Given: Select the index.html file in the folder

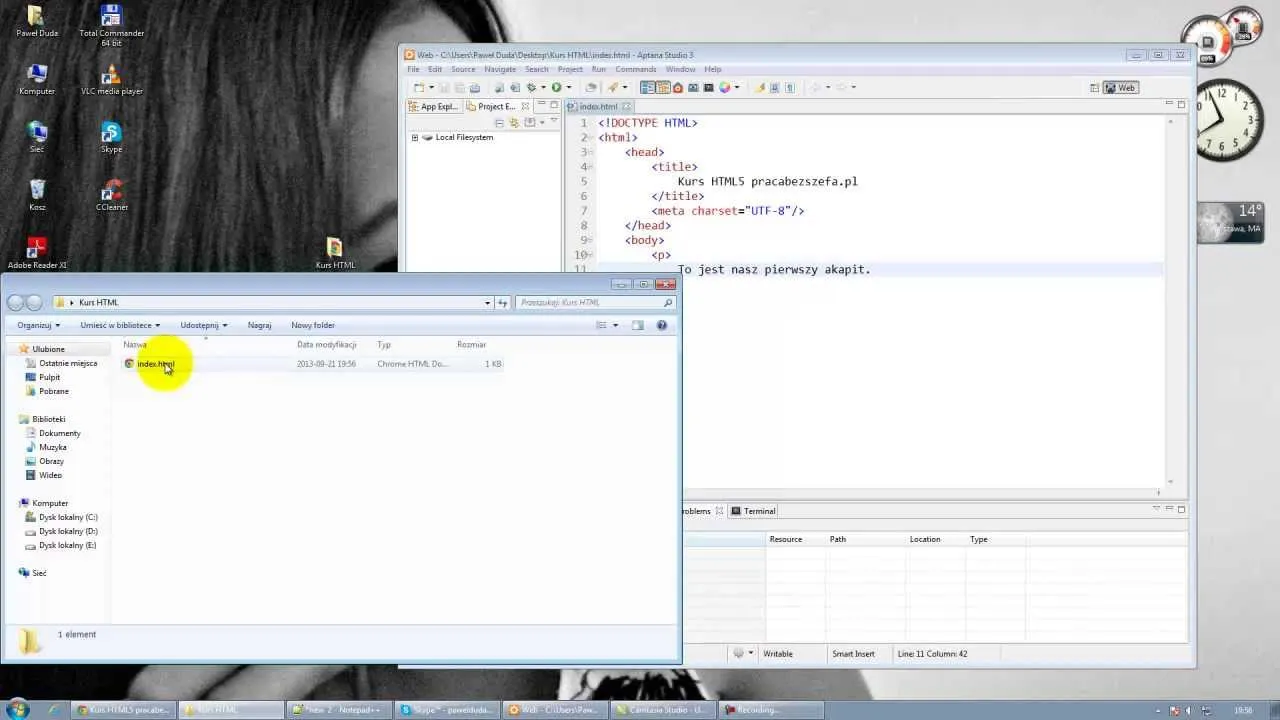Looking at the screenshot, I should click(x=155, y=364).
